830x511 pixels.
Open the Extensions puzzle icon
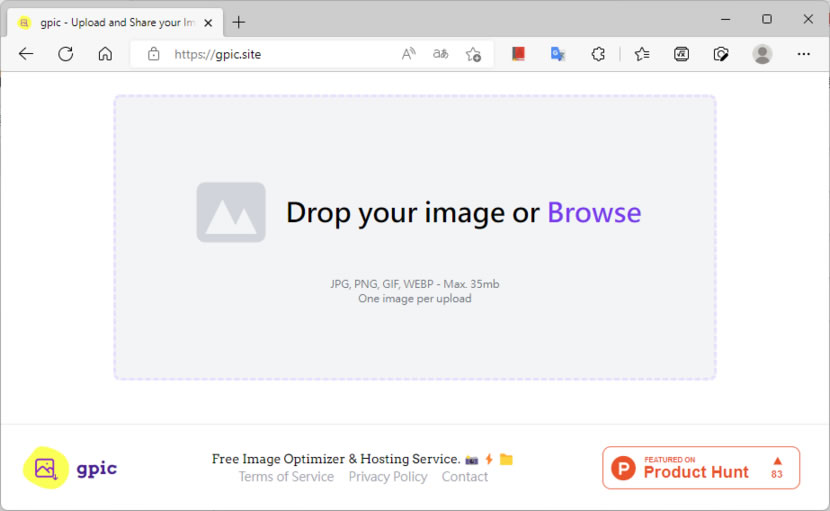point(598,54)
